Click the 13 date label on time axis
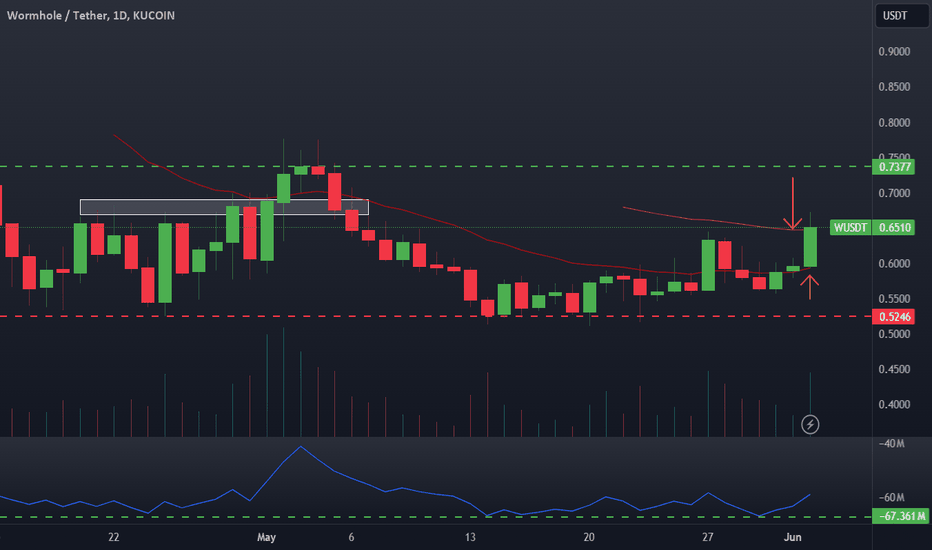Image resolution: width=932 pixels, height=550 pixels. pyautogui.click(x=470, y=537)
